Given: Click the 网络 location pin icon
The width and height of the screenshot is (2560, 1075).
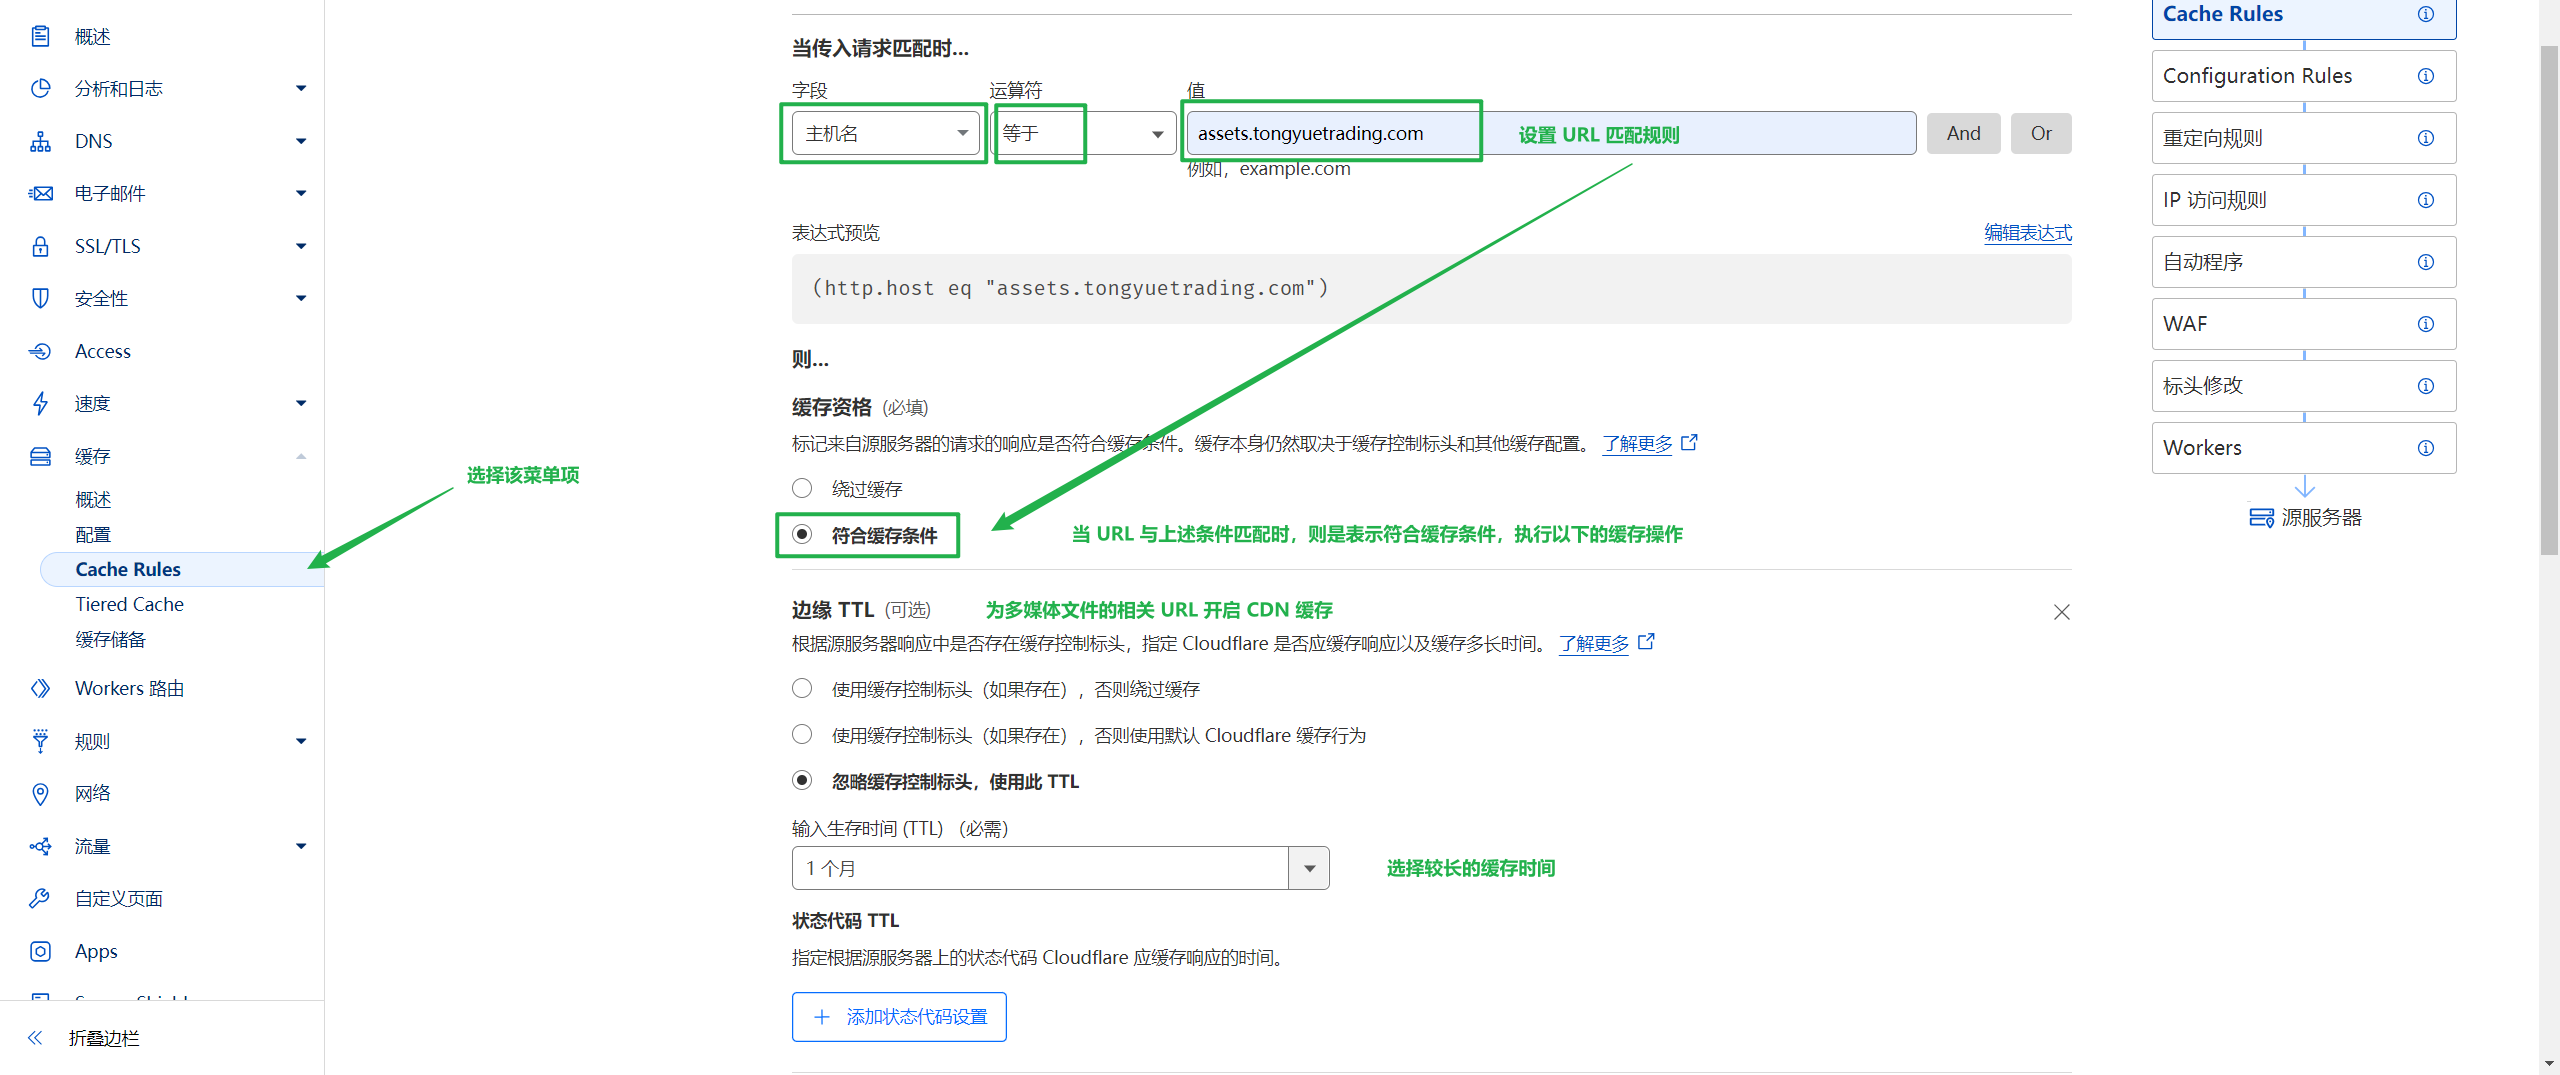Looking at the screenshot, I should (x=40, y=794).
